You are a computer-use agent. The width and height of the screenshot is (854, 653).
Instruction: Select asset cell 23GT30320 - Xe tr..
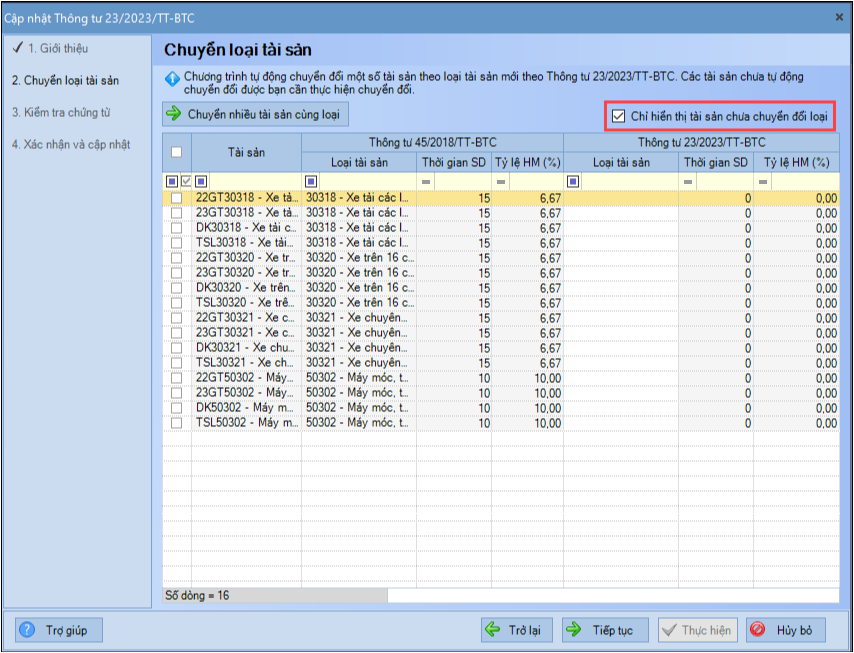(247, 273)
